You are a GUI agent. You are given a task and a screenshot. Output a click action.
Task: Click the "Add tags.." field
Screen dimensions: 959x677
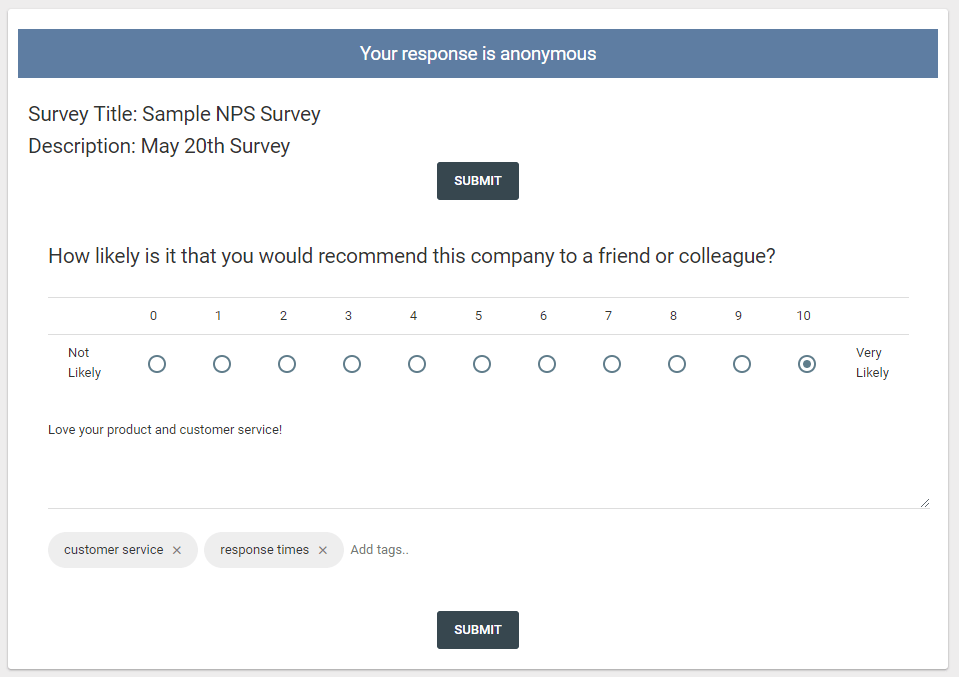click(x=380, y=549)
